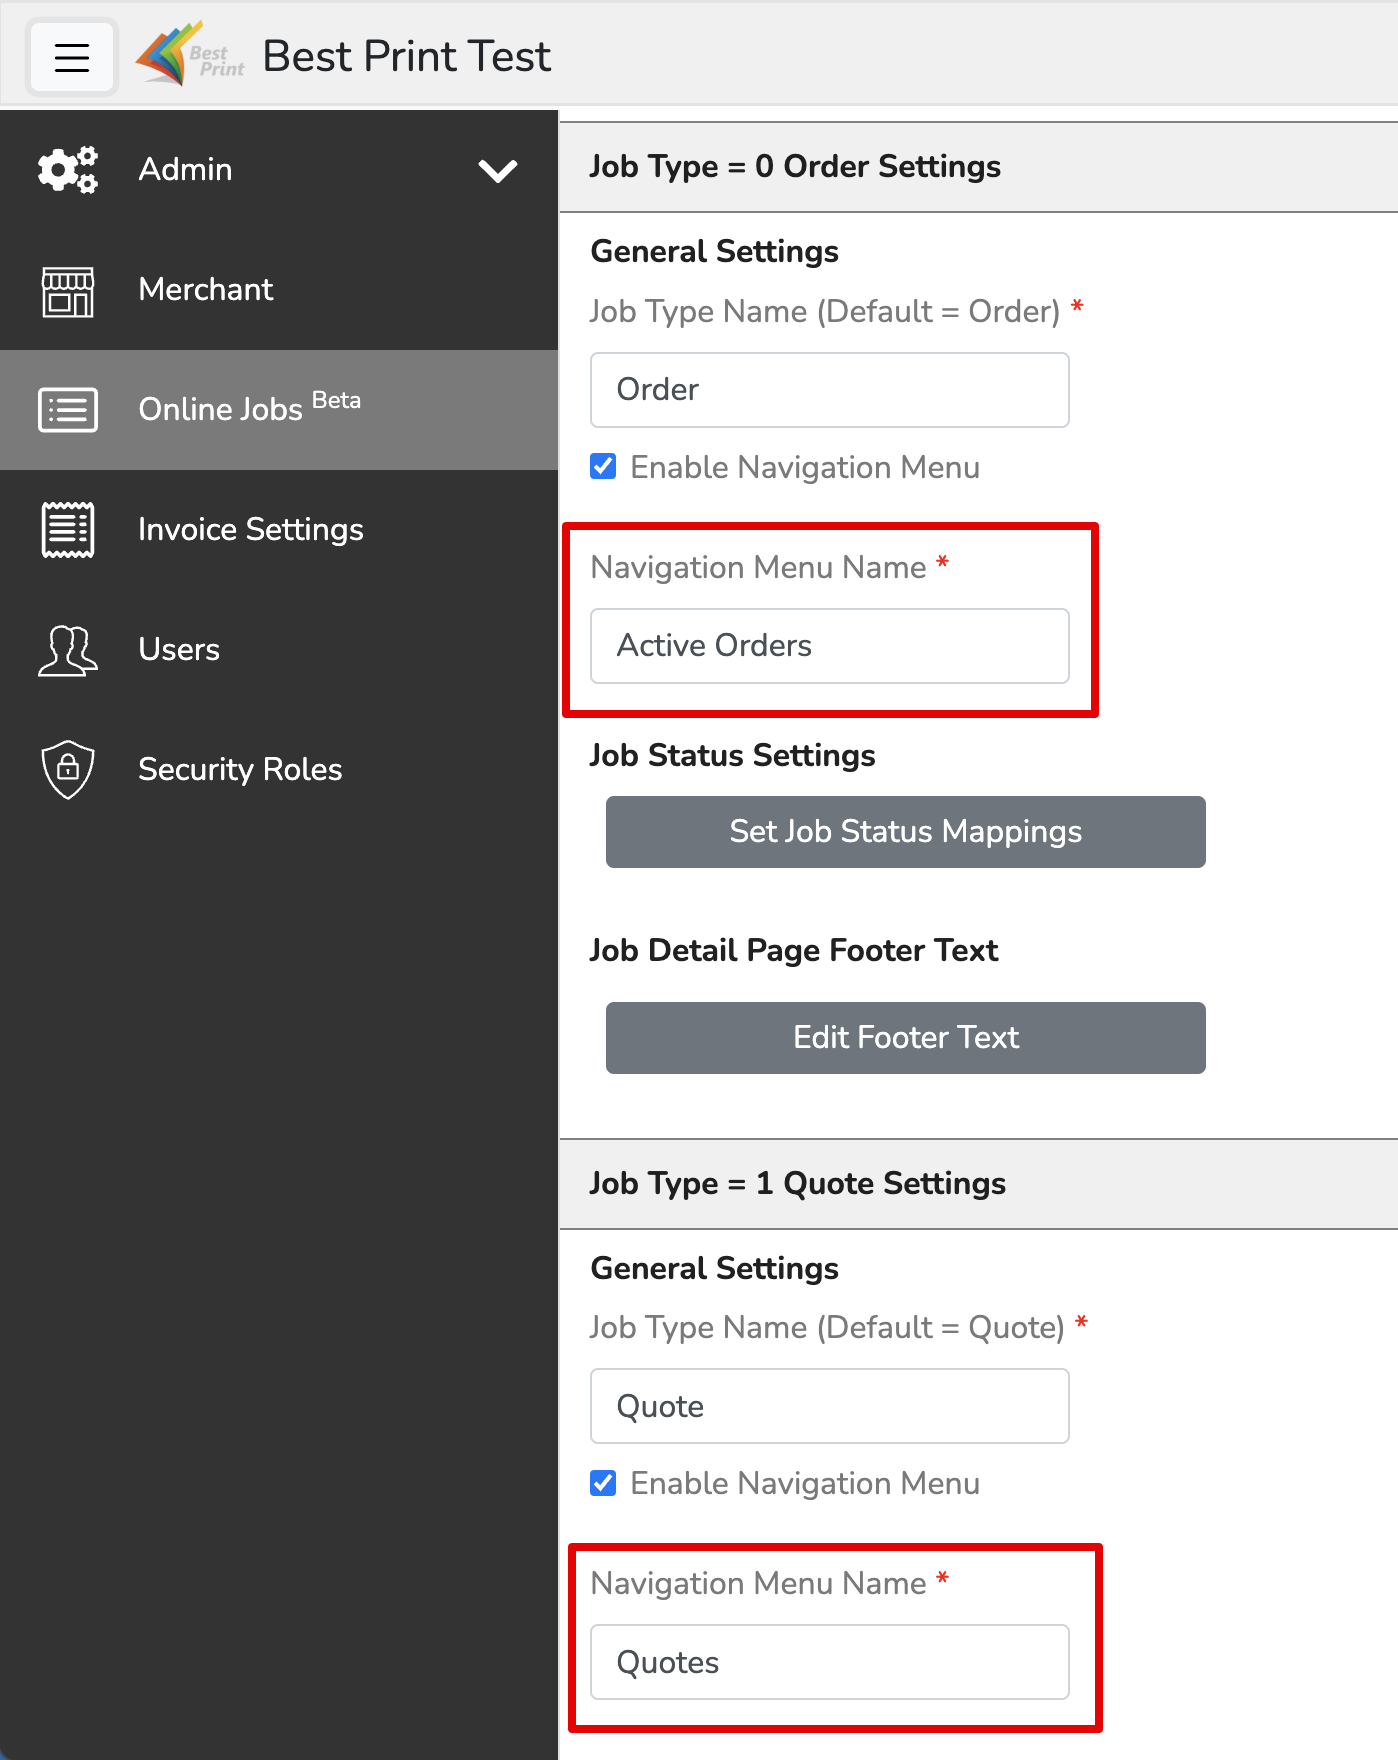Screen dimensions: 1398x1760
Task: Click the Active Orders navigation name field
Action: pyautogui.click(x=829, y=646)
